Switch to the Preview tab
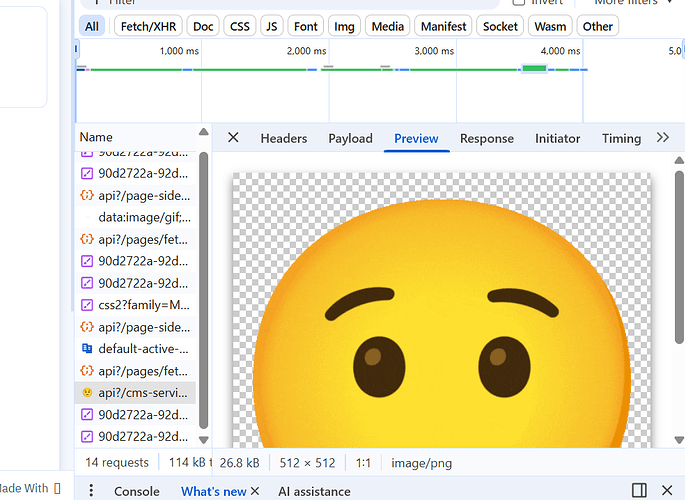 point(416,138)
